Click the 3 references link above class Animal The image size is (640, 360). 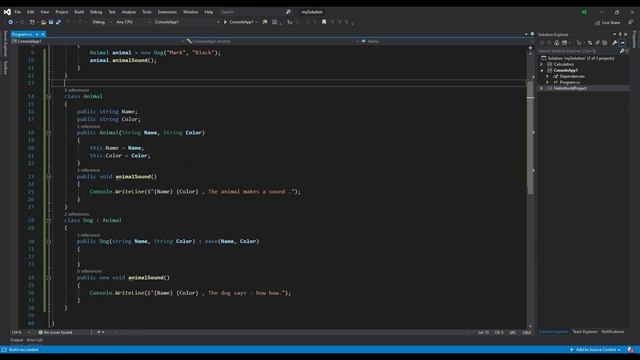(x=76, y=90)
